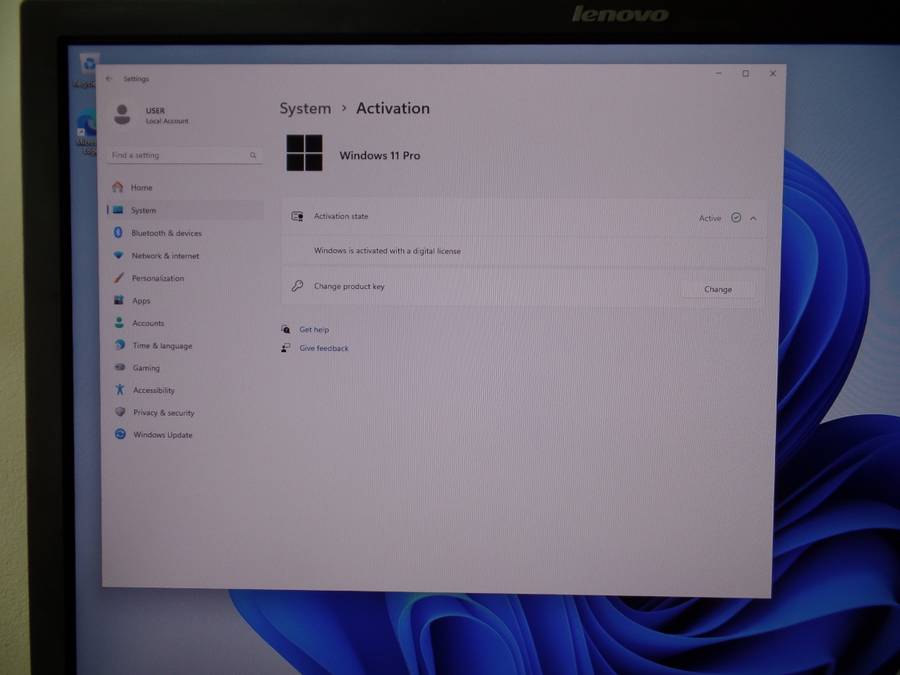
Task: Collapse the Activation state chevron
Action: (753, 218)
